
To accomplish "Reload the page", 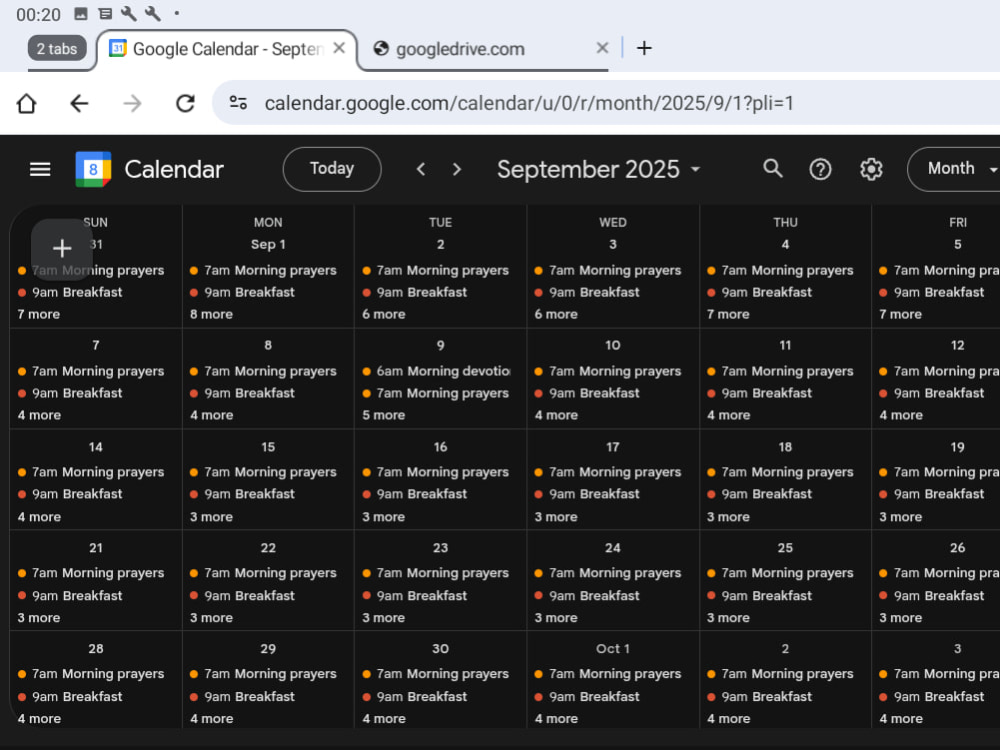I will (x=185, y=103).
